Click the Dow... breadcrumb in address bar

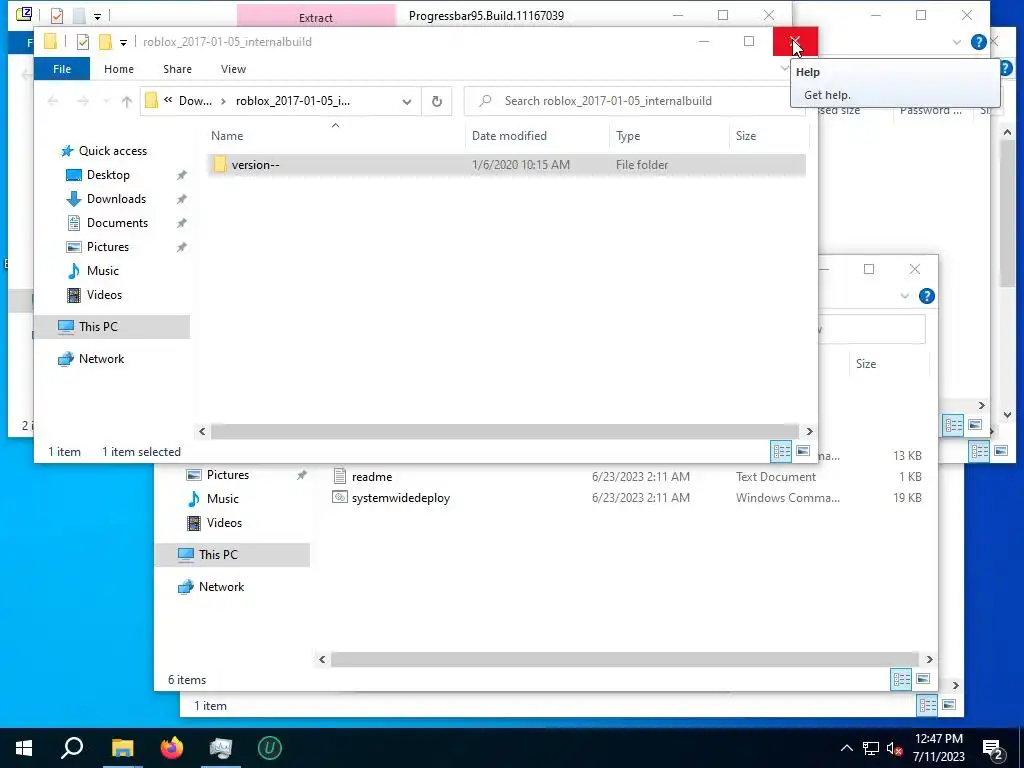(x=195, y=101)
